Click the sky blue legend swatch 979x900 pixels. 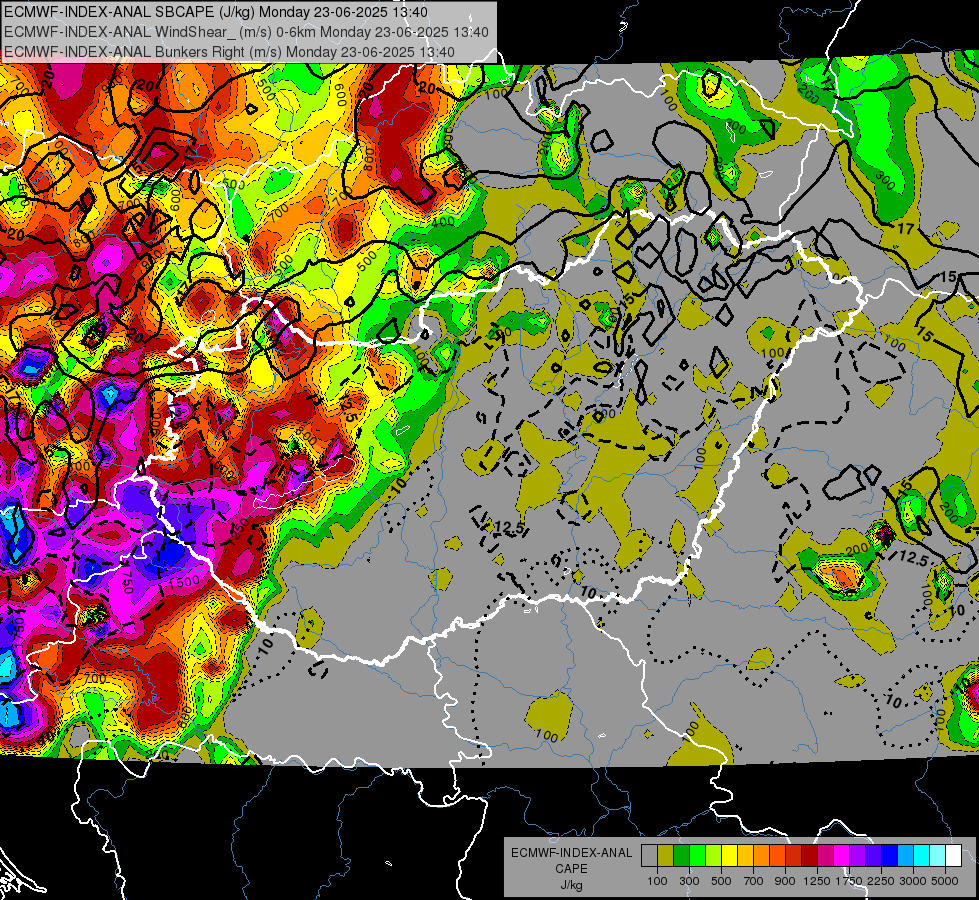906,855
